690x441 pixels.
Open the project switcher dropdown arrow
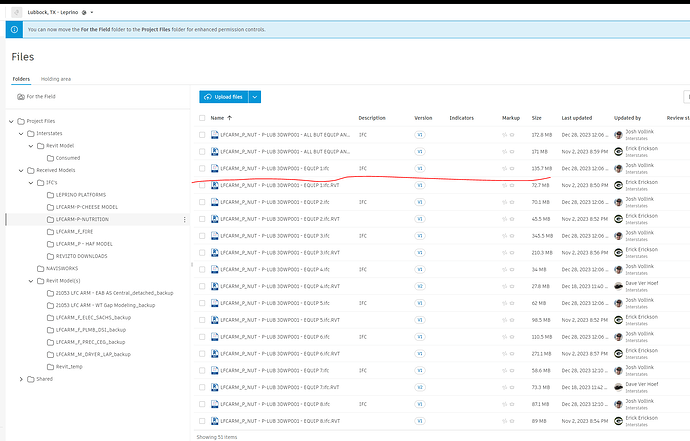click(x=92, y=12)
